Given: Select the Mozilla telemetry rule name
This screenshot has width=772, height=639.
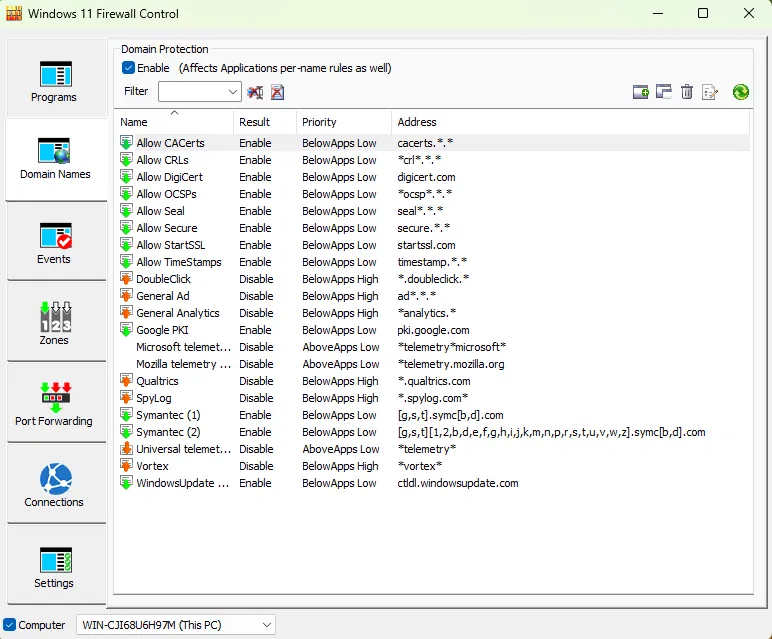Looking at the screenshot, I should [x=183, y=364].
